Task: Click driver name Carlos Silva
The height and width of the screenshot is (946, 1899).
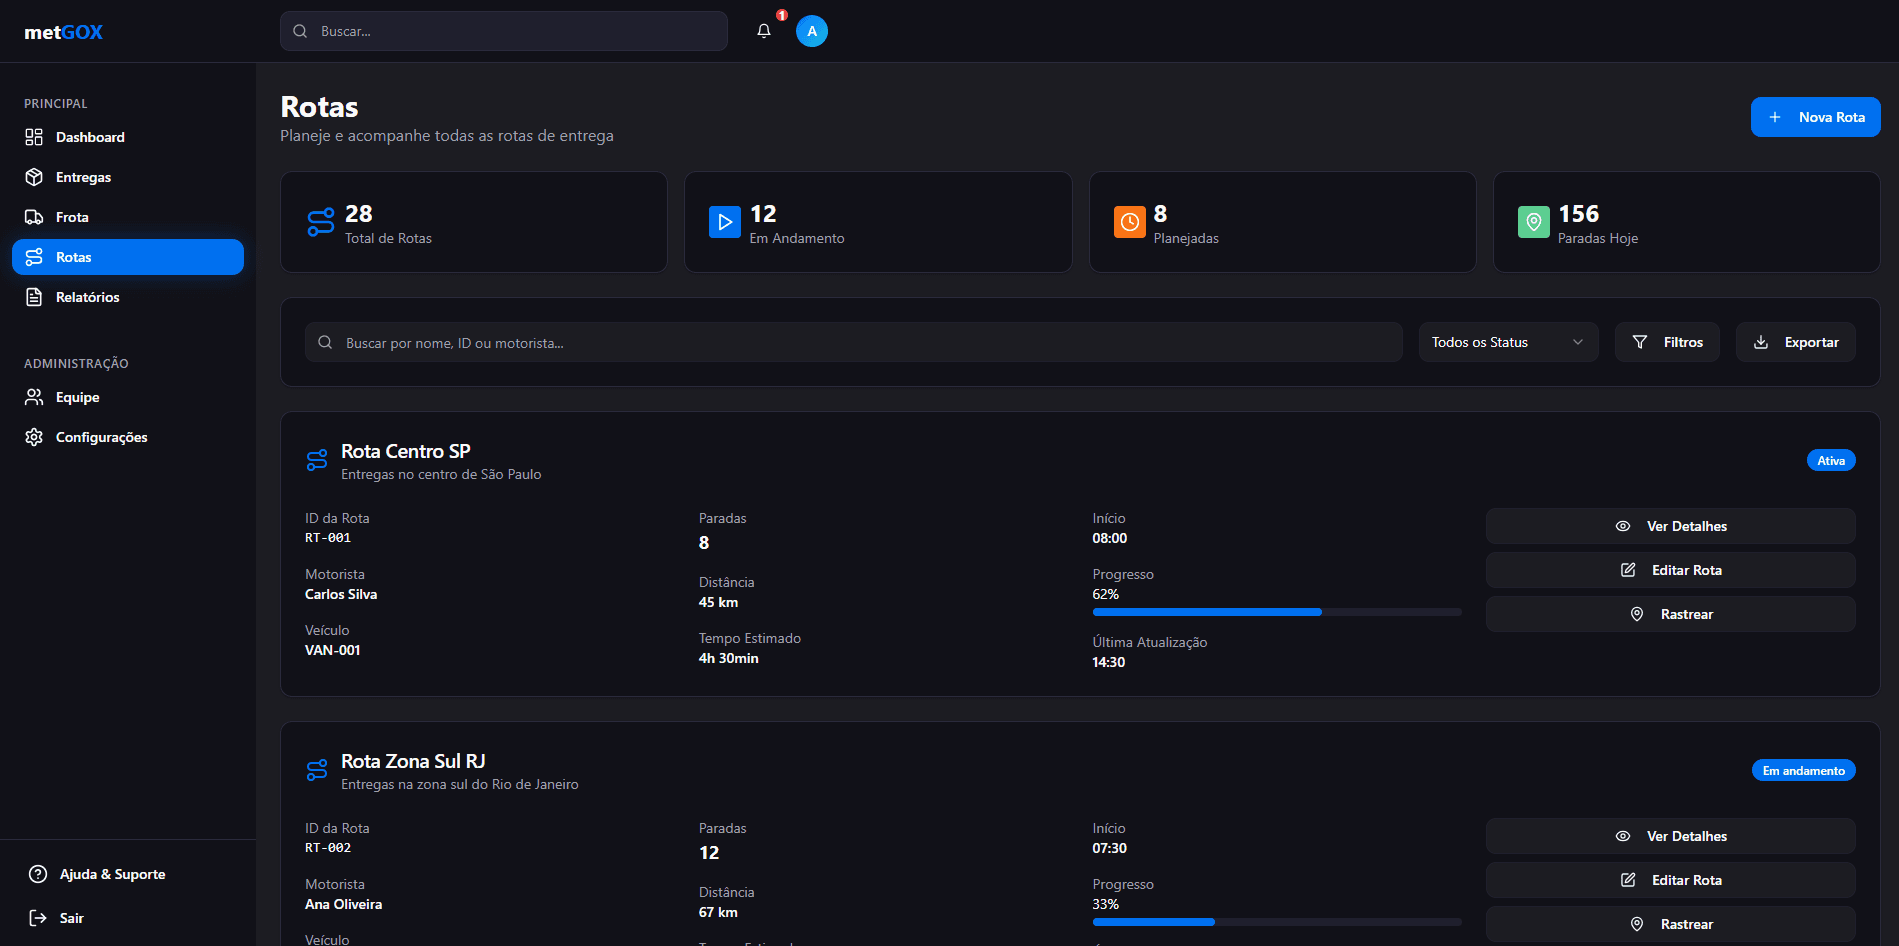Action: pos(341,594)
